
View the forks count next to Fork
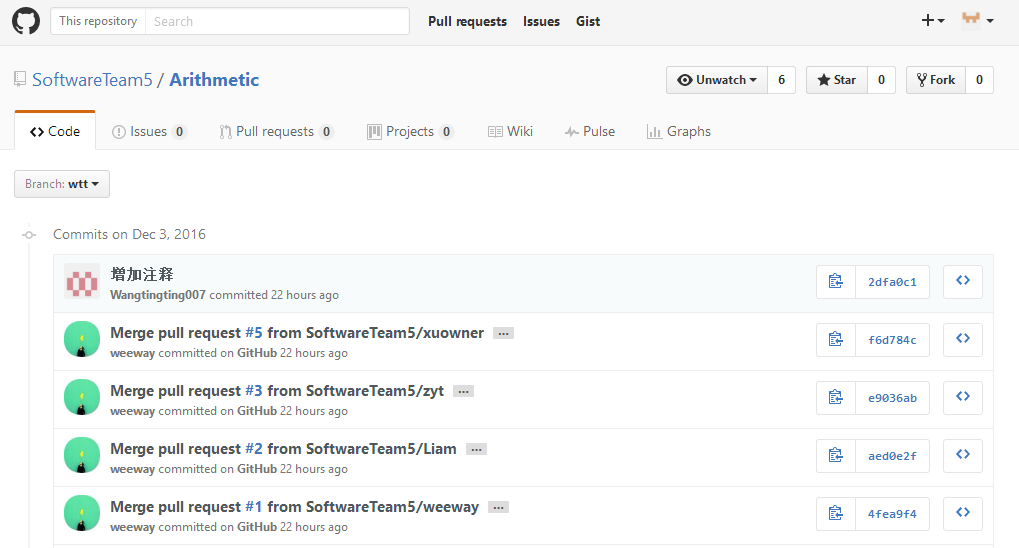[979, 80]
